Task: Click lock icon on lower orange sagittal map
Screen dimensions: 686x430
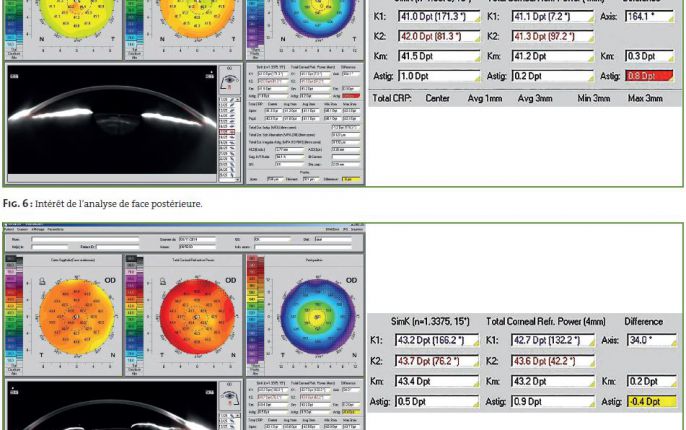Action: [42, 281]
